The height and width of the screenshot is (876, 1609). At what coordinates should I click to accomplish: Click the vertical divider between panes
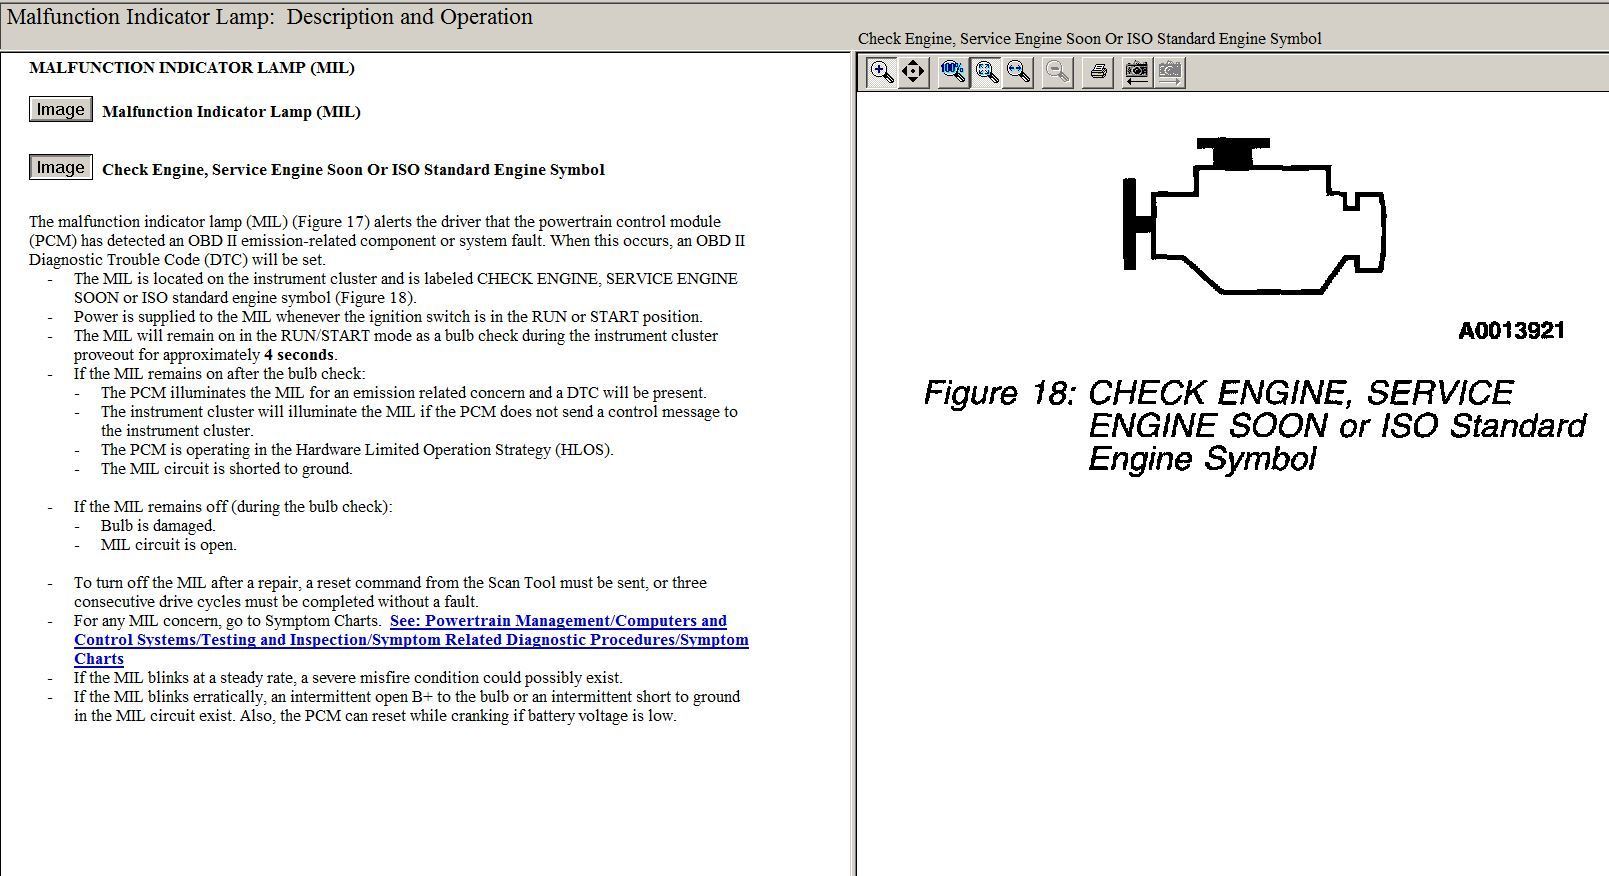point(853,460)
